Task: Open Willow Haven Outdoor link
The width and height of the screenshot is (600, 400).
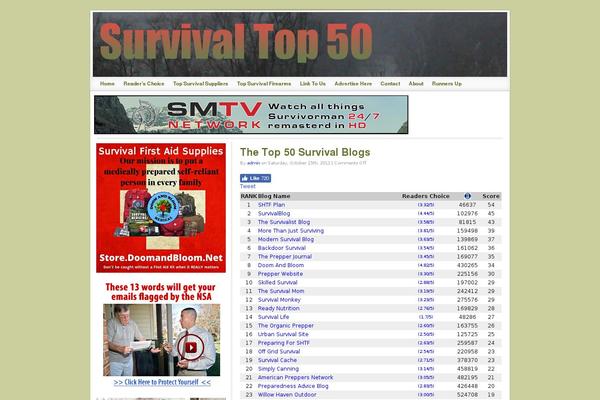Action: (x=287, y=395)
